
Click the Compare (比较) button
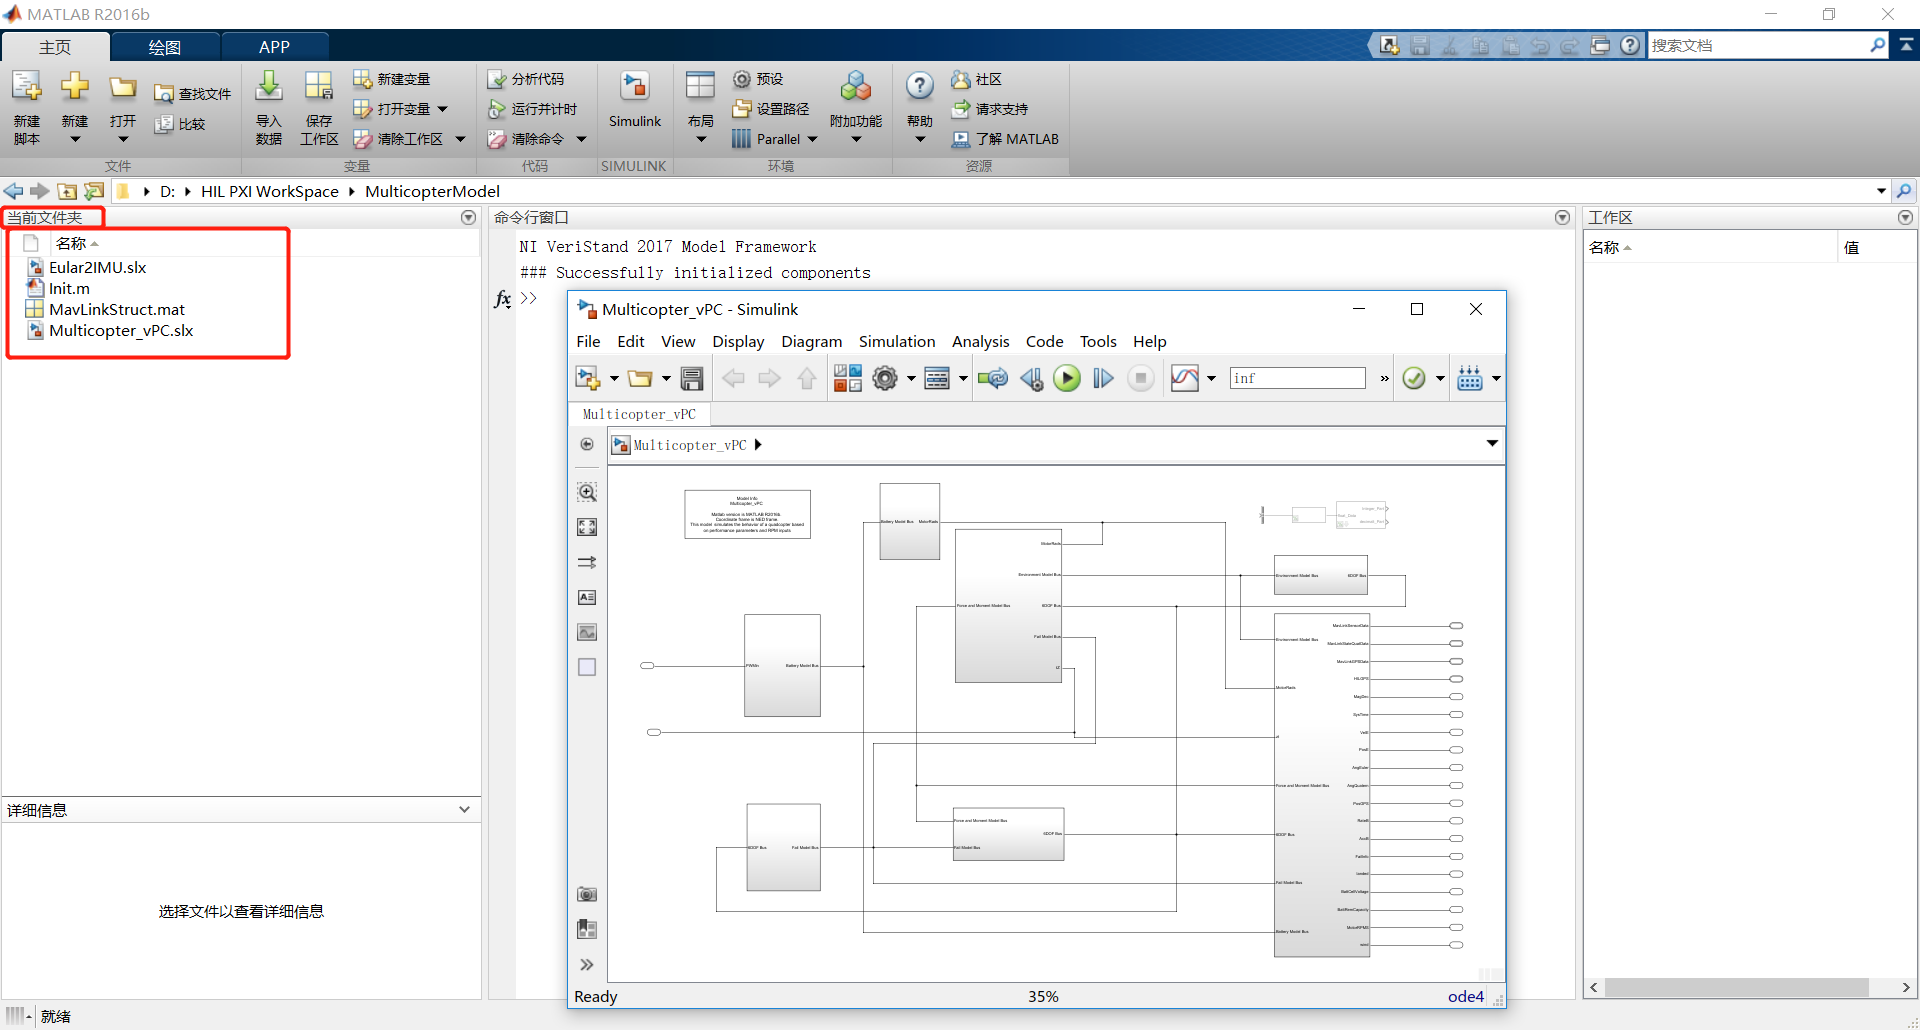click(180, 124)
